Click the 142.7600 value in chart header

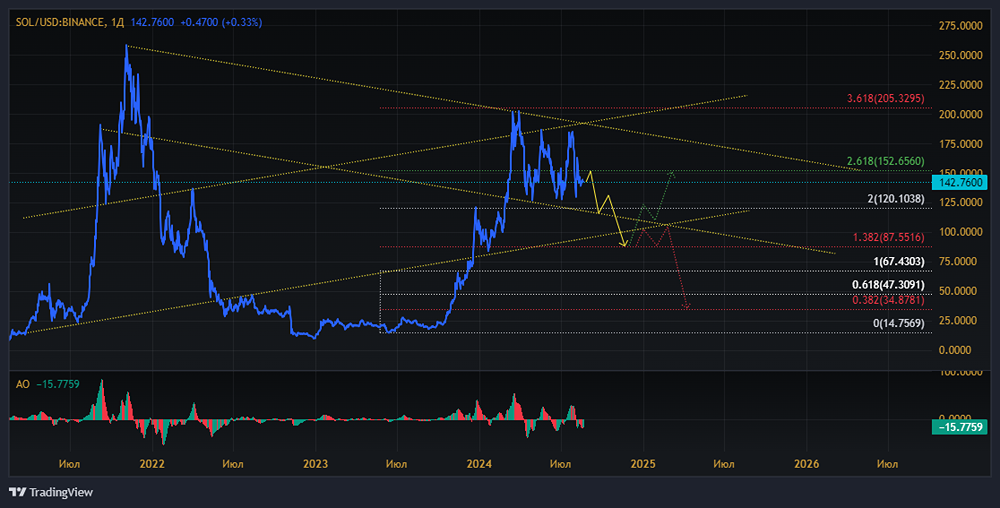152,22
